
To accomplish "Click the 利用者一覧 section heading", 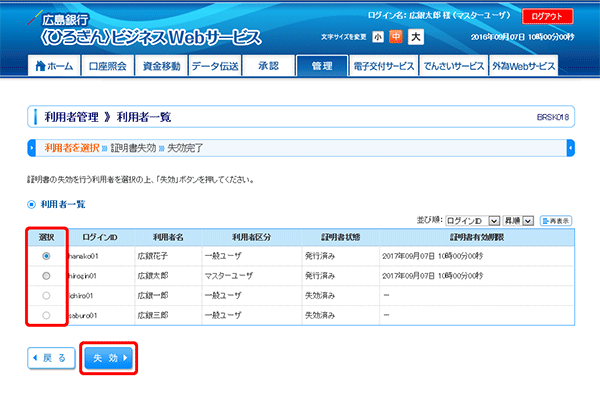I will pyautogui.click(x=63, y=204).
